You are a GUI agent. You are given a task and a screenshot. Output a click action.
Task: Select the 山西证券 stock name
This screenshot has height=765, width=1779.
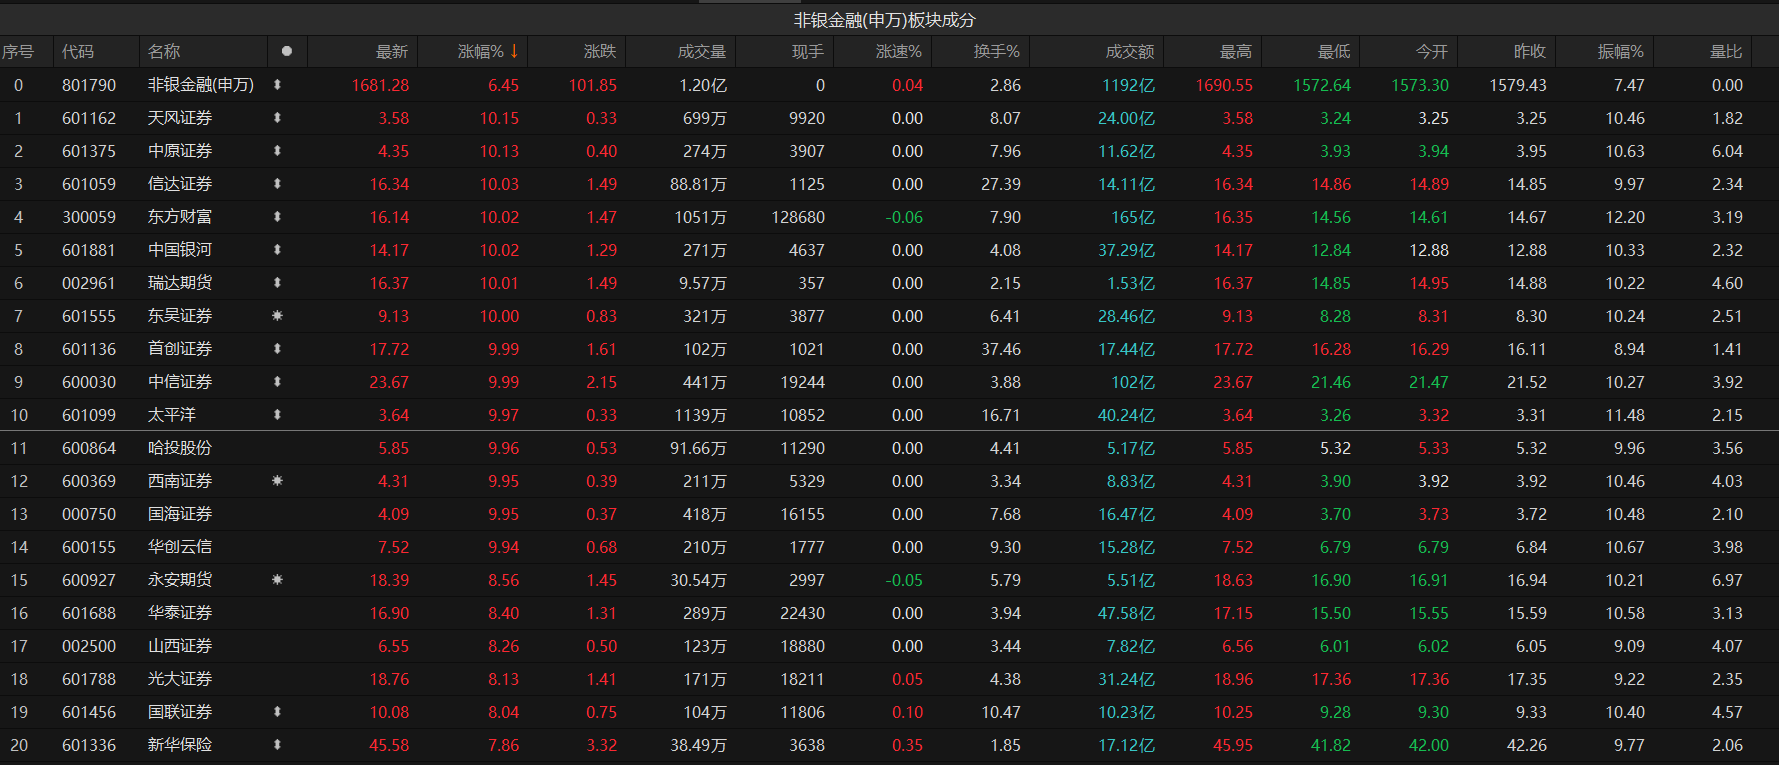tap(180, 646)
